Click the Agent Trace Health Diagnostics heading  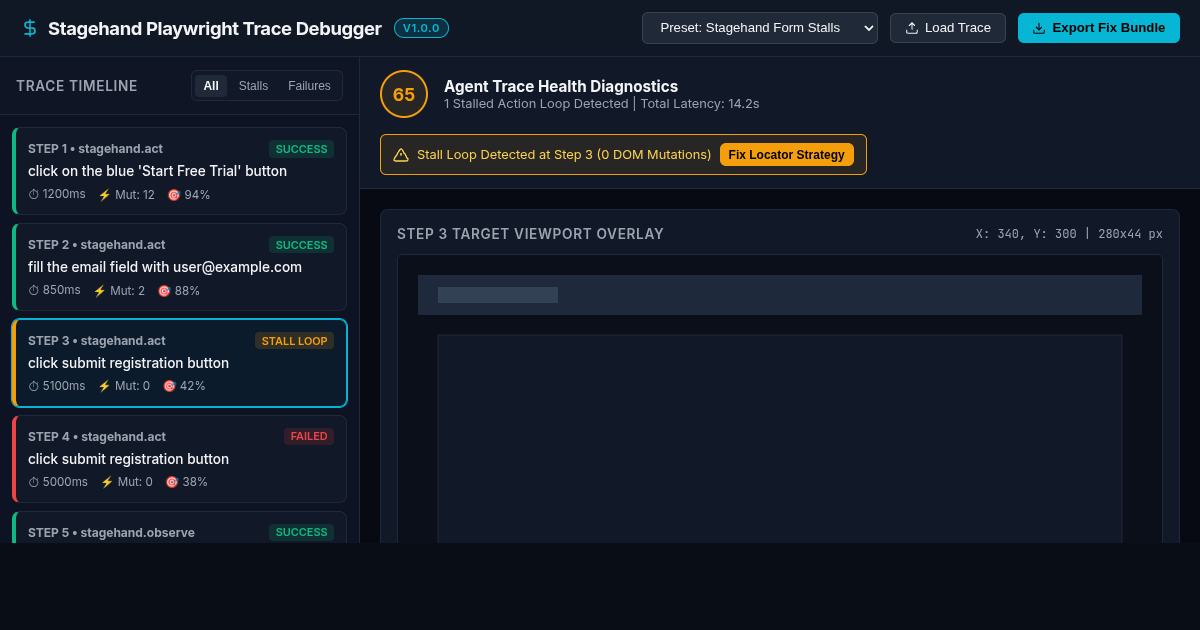point(561,86)
